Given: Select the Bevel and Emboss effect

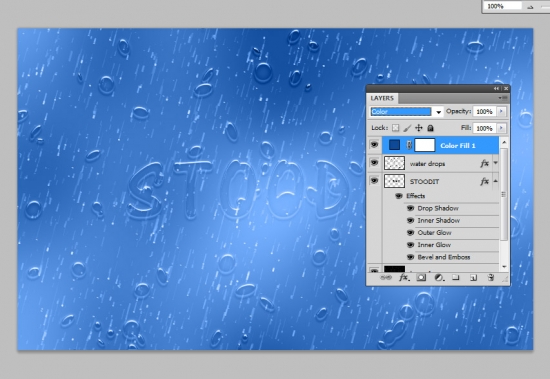Looking at the screenshot, I should coord(443,257).
